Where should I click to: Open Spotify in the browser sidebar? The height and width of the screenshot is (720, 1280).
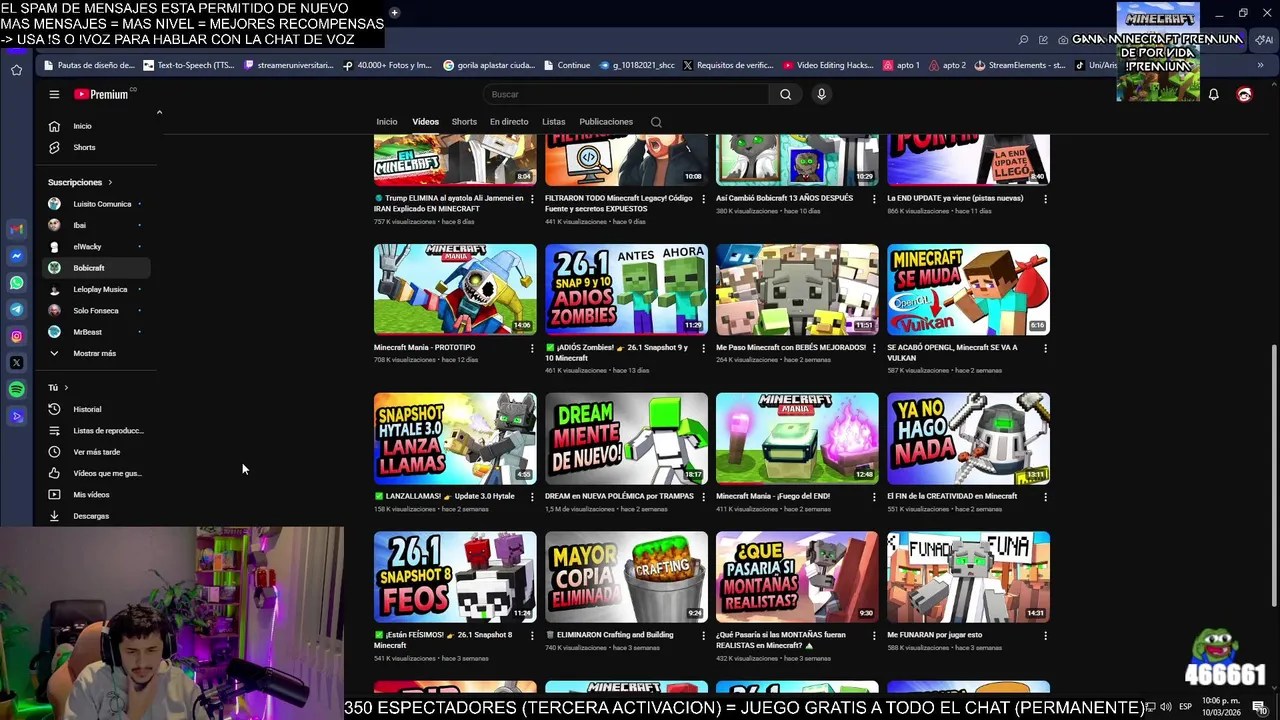click(x=17, y=389)
